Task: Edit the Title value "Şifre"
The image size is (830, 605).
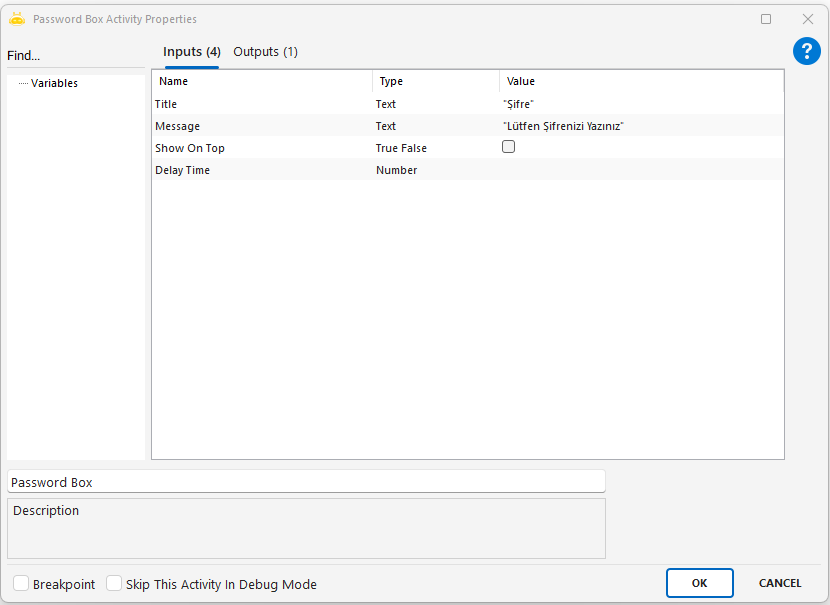Action: point(640,104)
